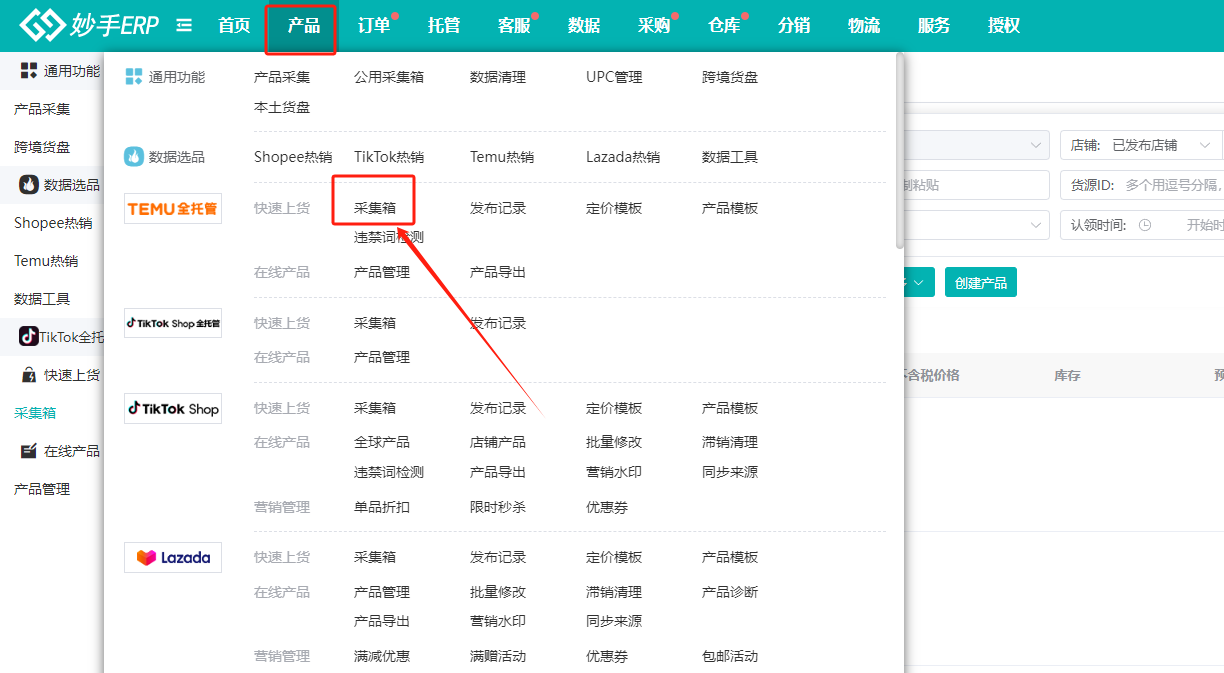Viewport: 1224px width, 673px height.
Task: Open 单品折扣 link
Action: coord(382,507)
